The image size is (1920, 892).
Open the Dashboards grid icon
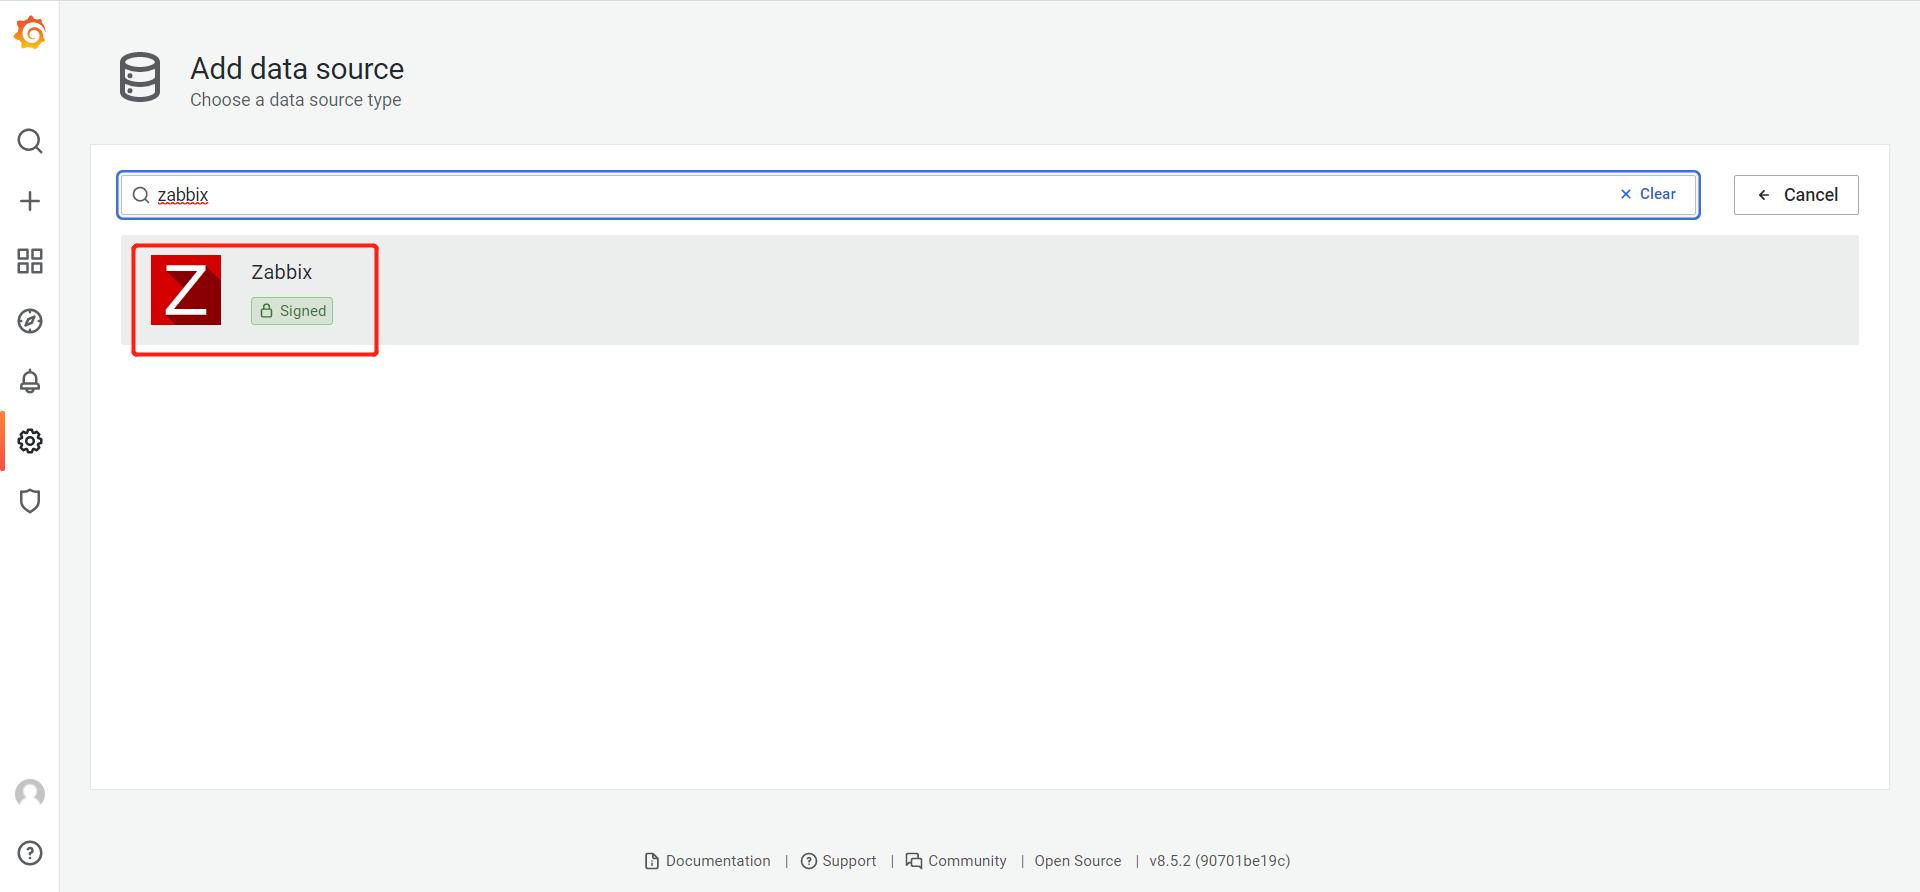pyautogui.click(x=30, y=261)
